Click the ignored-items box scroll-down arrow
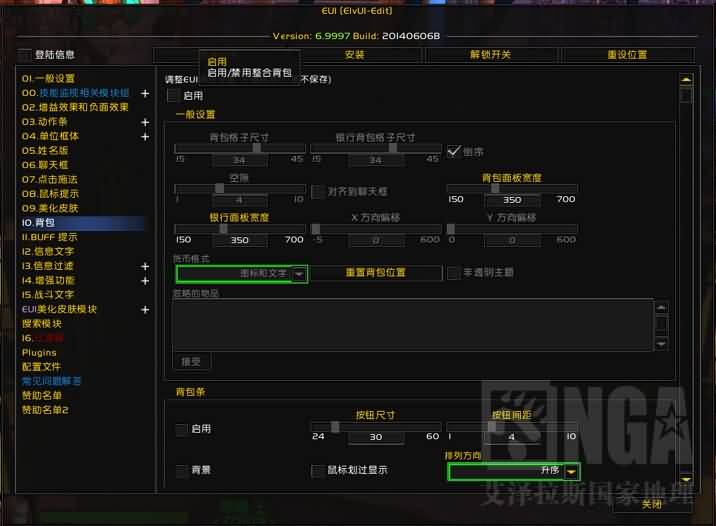Viewport: 716px width, 526px height. (661, 344)
